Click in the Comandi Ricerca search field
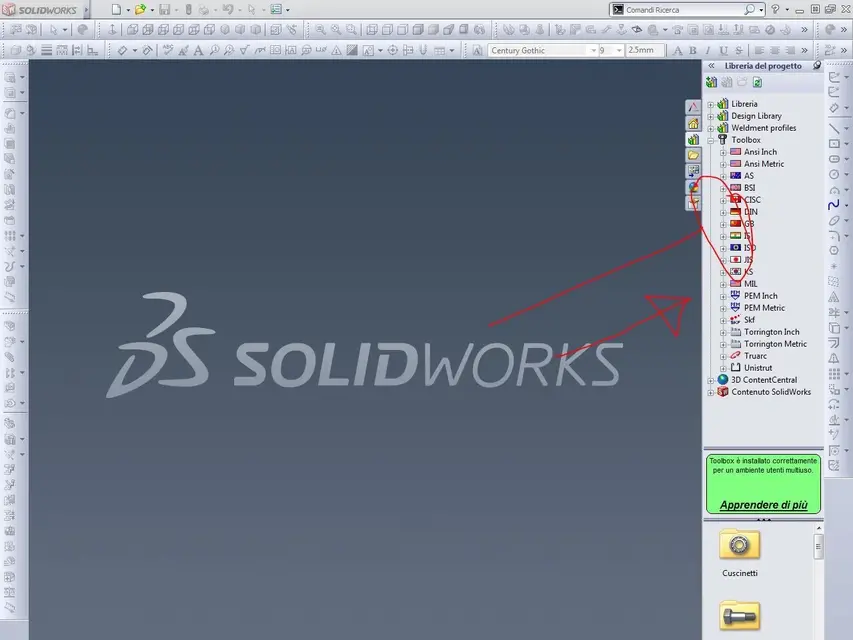853x640 pixels. [683, 9]
